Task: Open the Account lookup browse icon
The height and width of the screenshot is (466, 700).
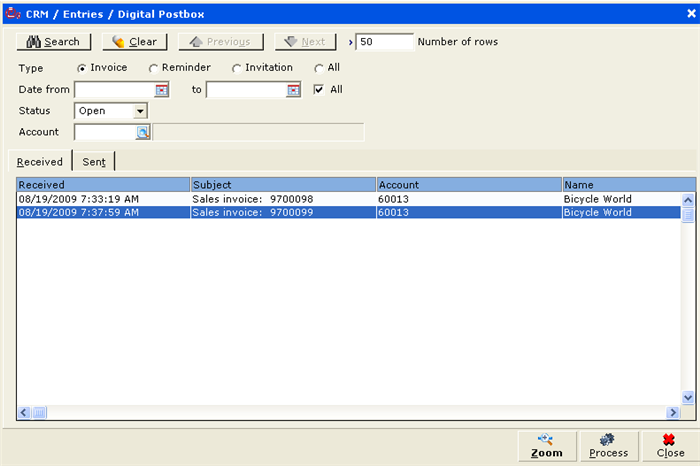Action: [x=143, y=133]
